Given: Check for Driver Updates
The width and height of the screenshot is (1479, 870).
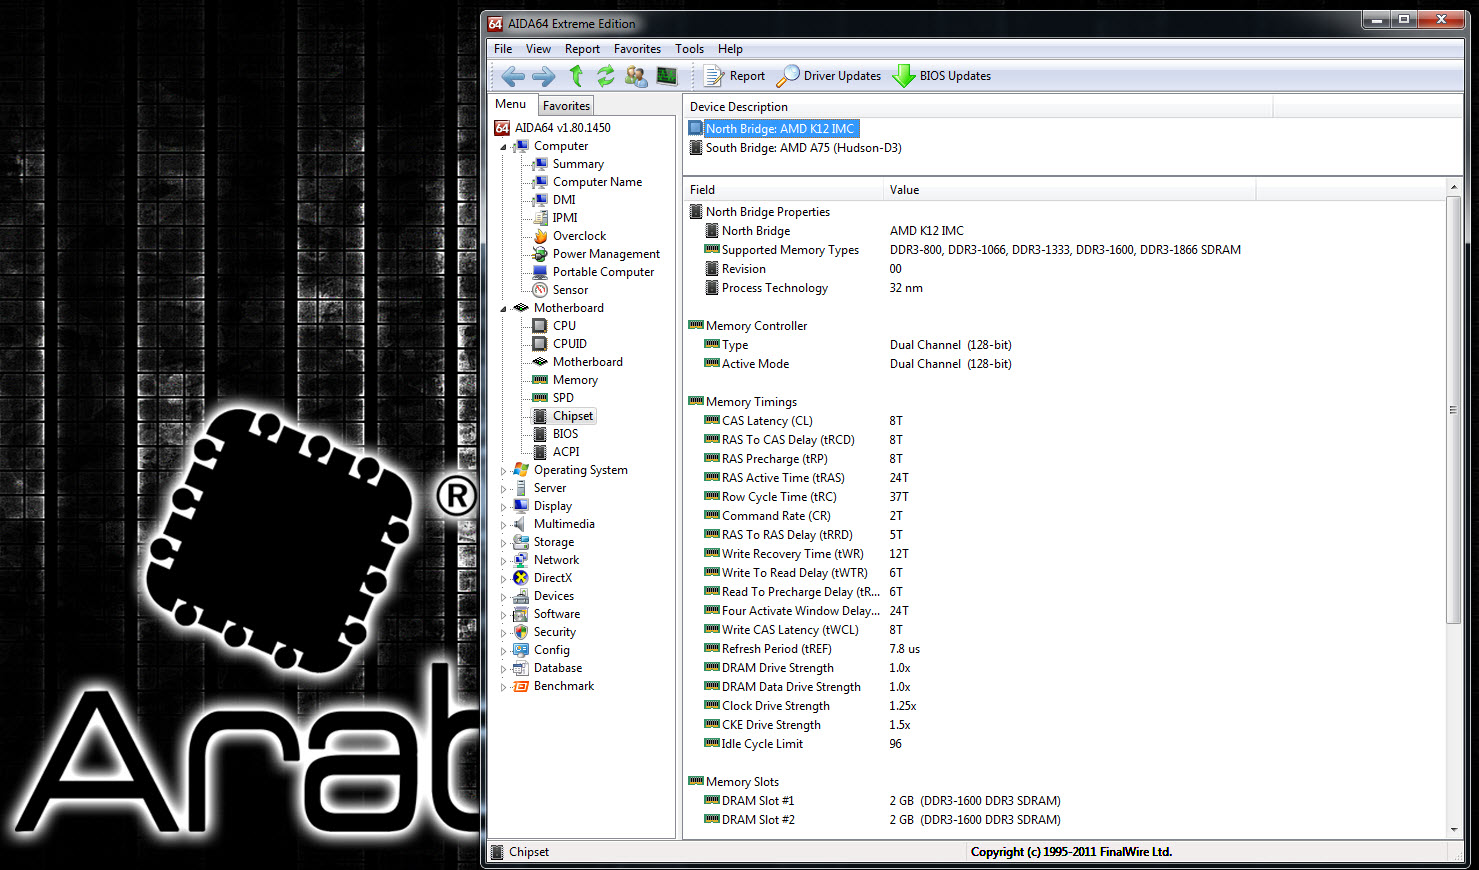Looking at the screenshot, I should pyautogui.click(x=829, y=76).
